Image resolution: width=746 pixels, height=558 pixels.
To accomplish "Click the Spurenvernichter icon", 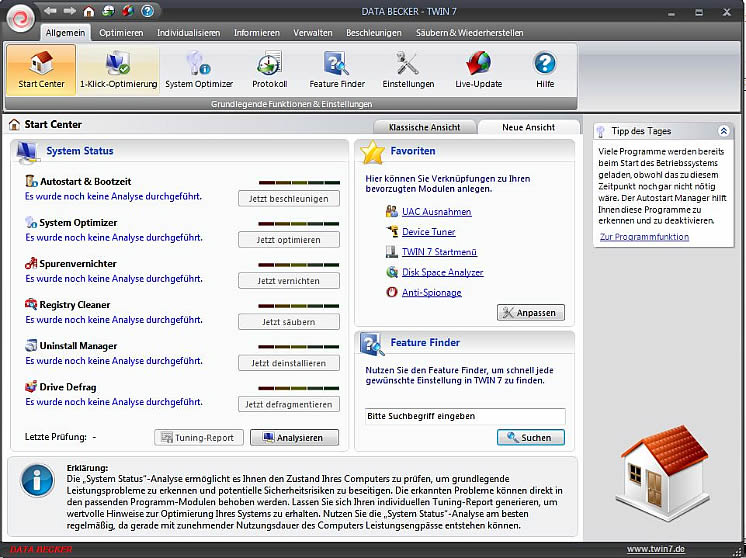I will pyautogui.click(x=31, y=263).
